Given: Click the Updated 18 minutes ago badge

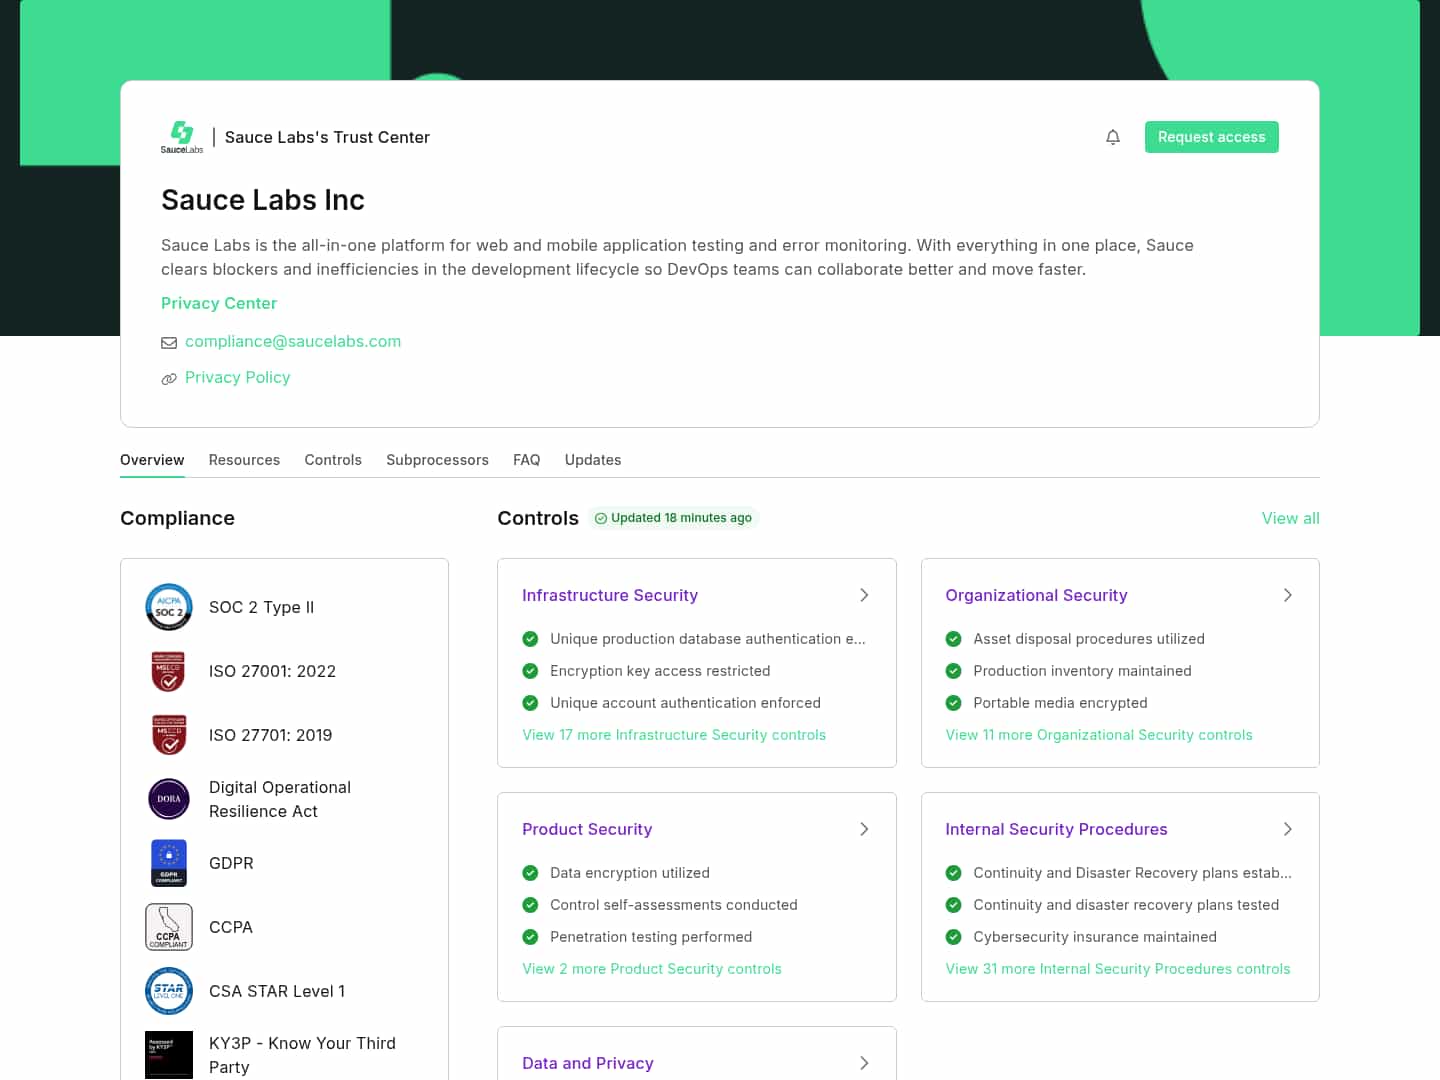Looking at the screenshot, I should (672, 518).
